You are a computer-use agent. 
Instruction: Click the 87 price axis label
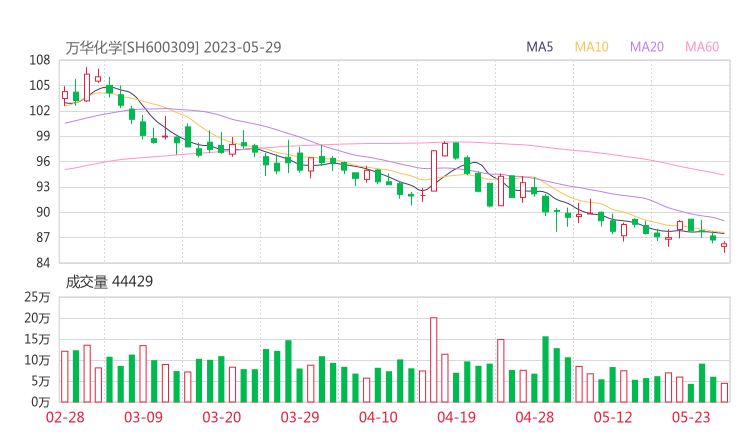pos(43,237)
